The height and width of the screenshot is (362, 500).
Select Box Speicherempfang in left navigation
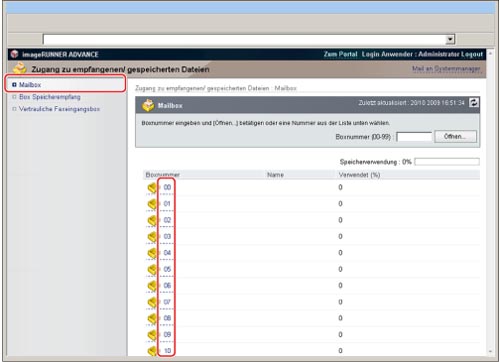pos(50,97)
